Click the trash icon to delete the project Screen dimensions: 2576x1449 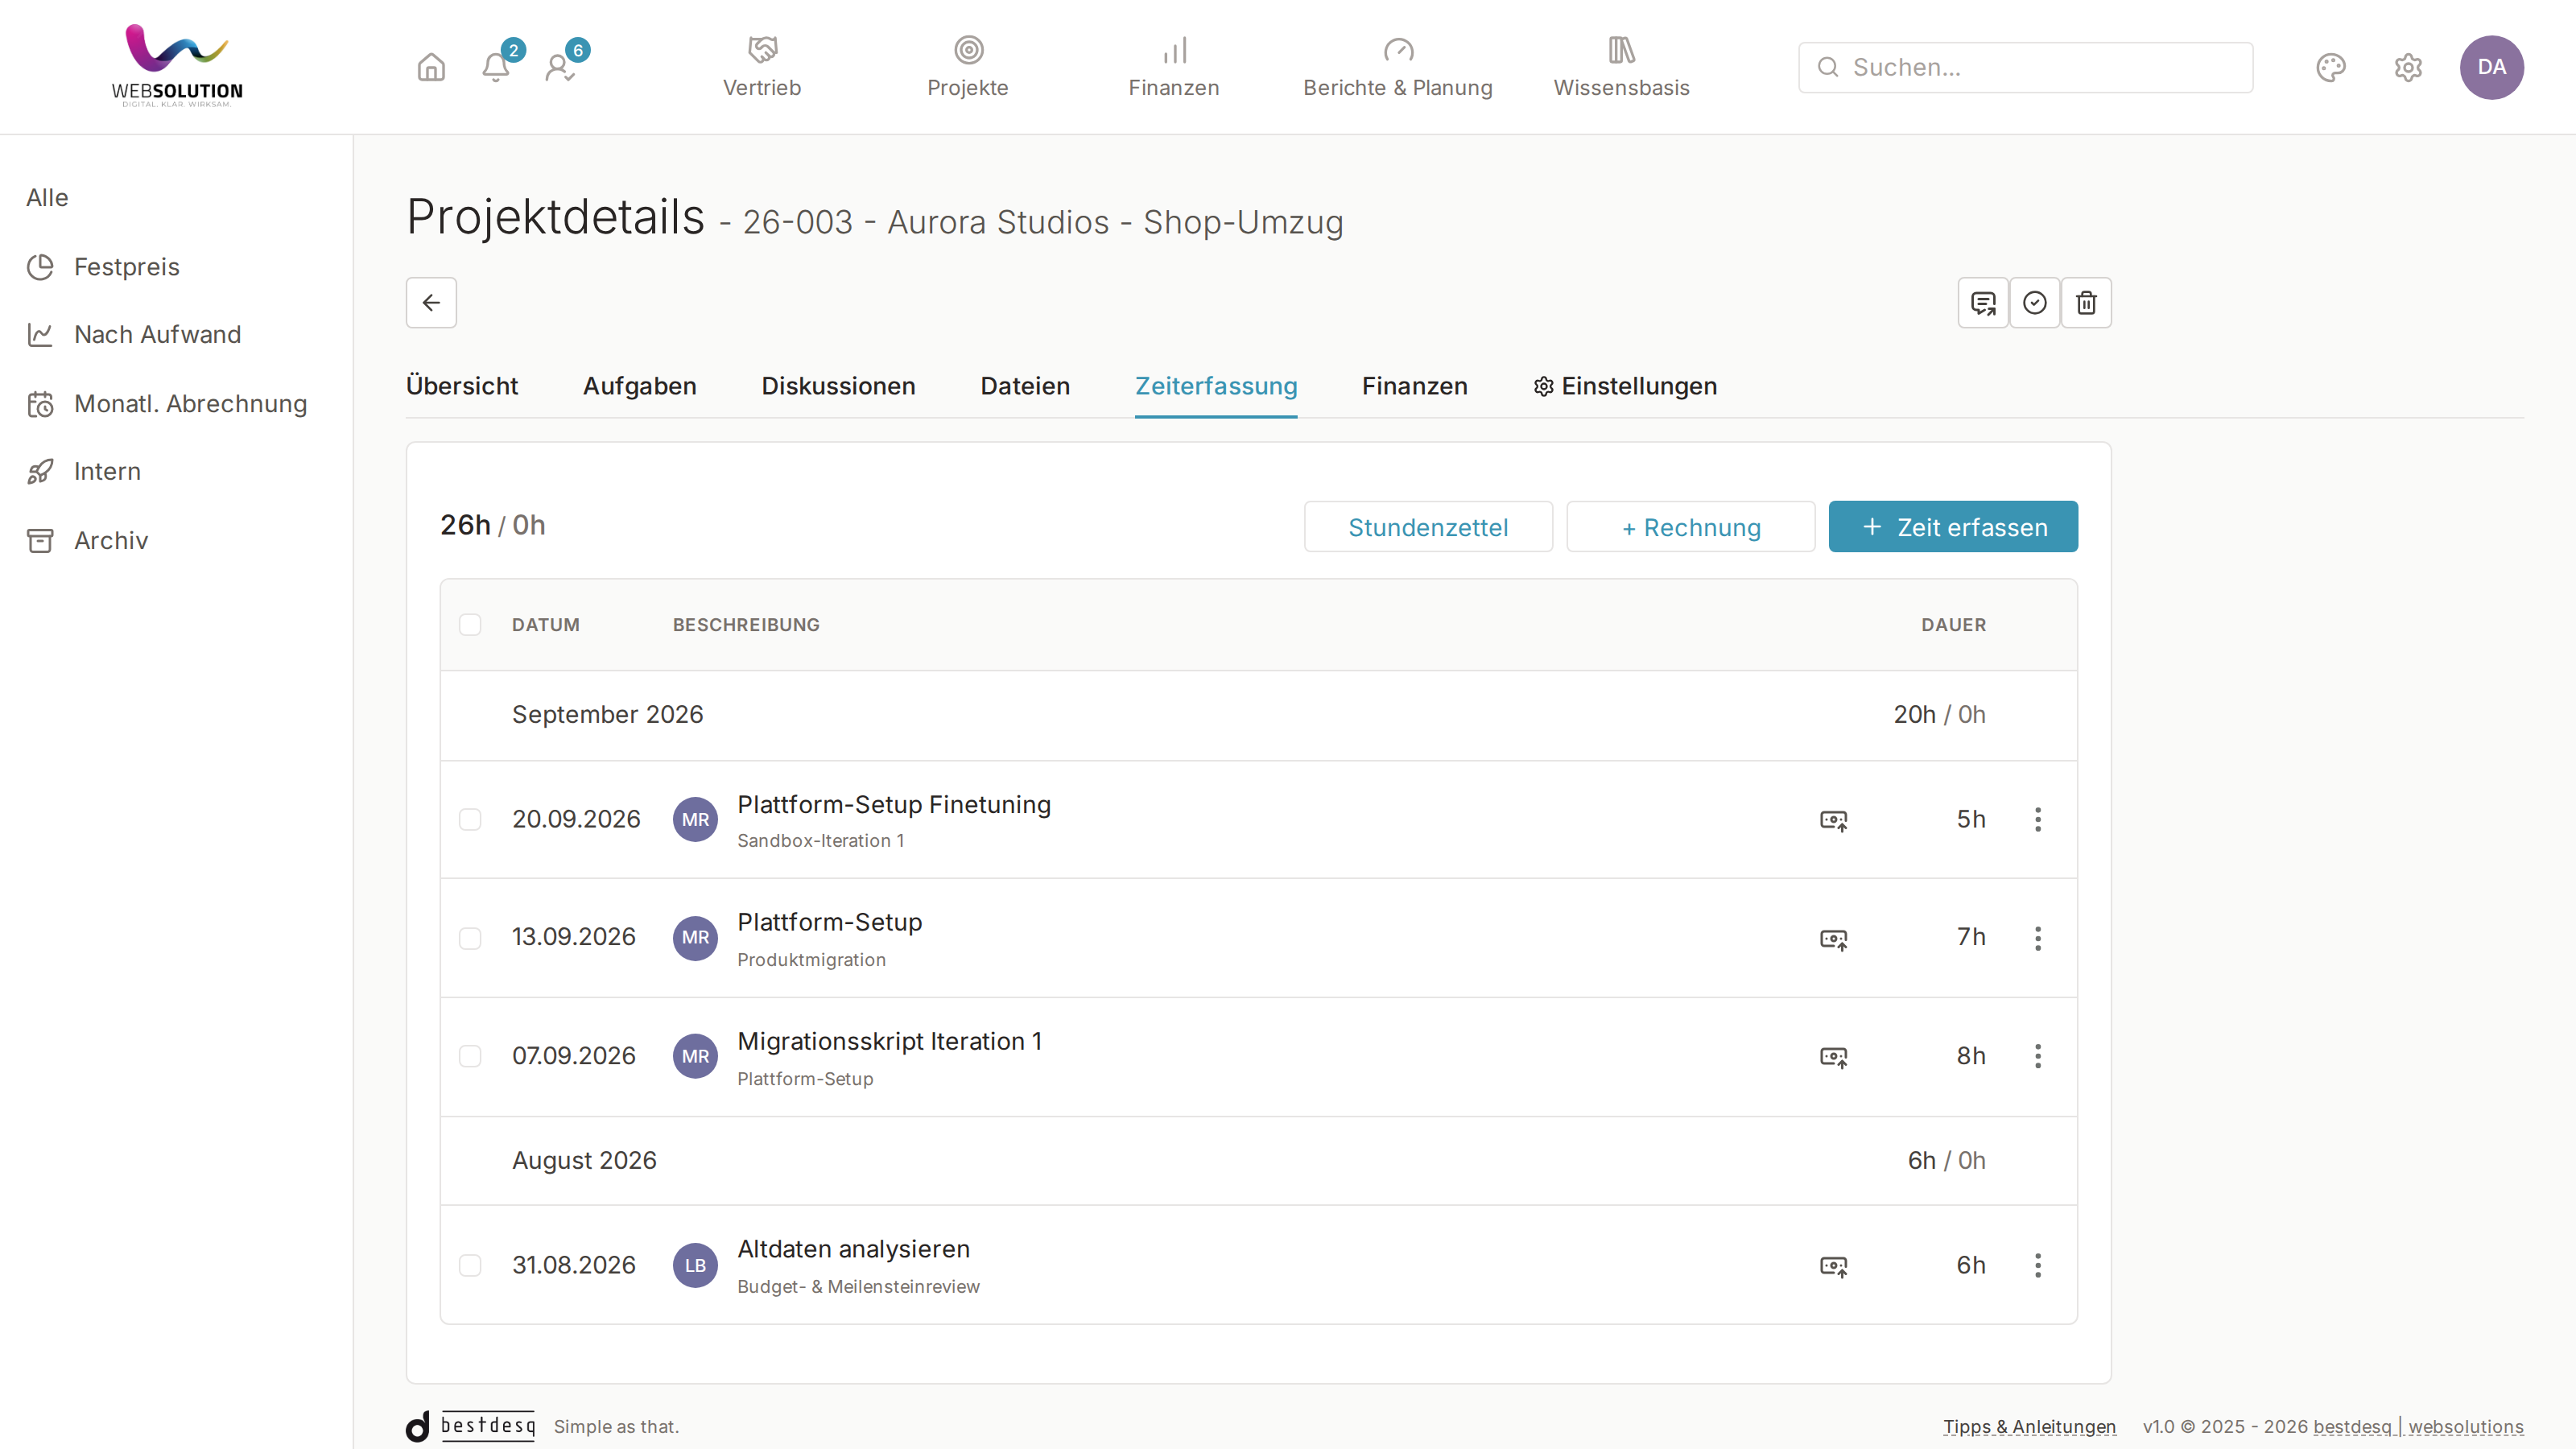click(x=2086, y=303)
